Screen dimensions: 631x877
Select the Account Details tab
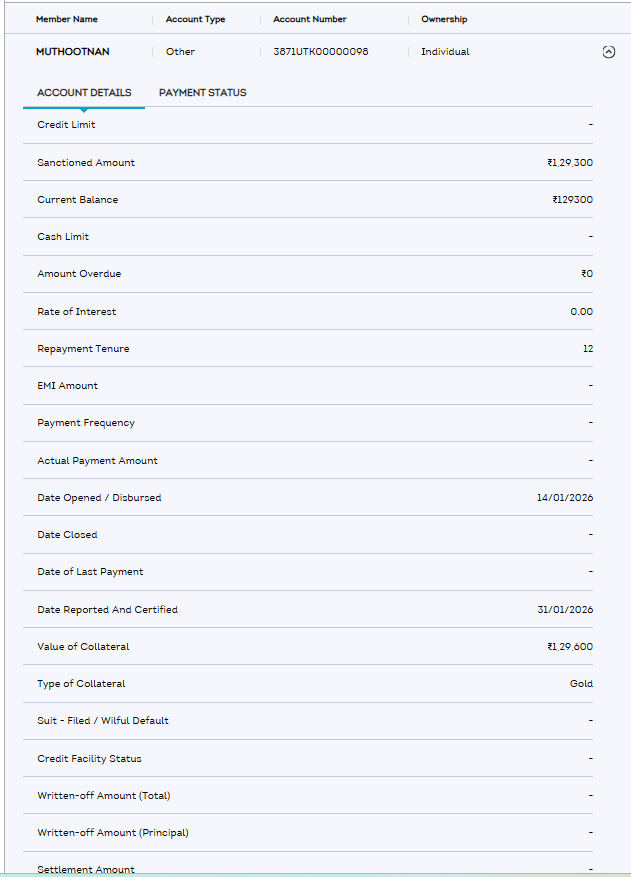(84, 93)
